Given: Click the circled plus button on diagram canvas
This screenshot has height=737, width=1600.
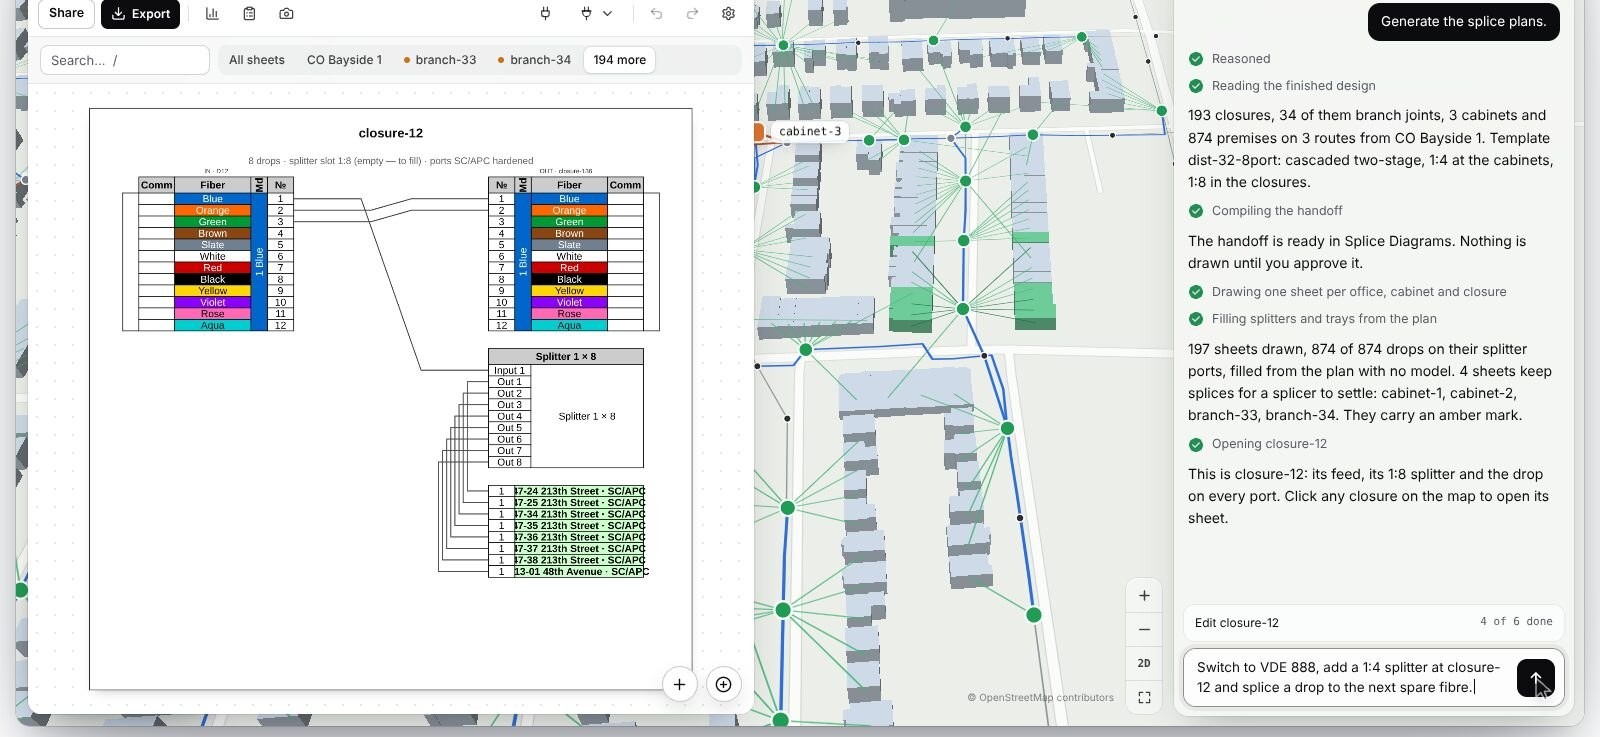Looking at the screenshot, I should pyautogui.click(x=723, y=684).
